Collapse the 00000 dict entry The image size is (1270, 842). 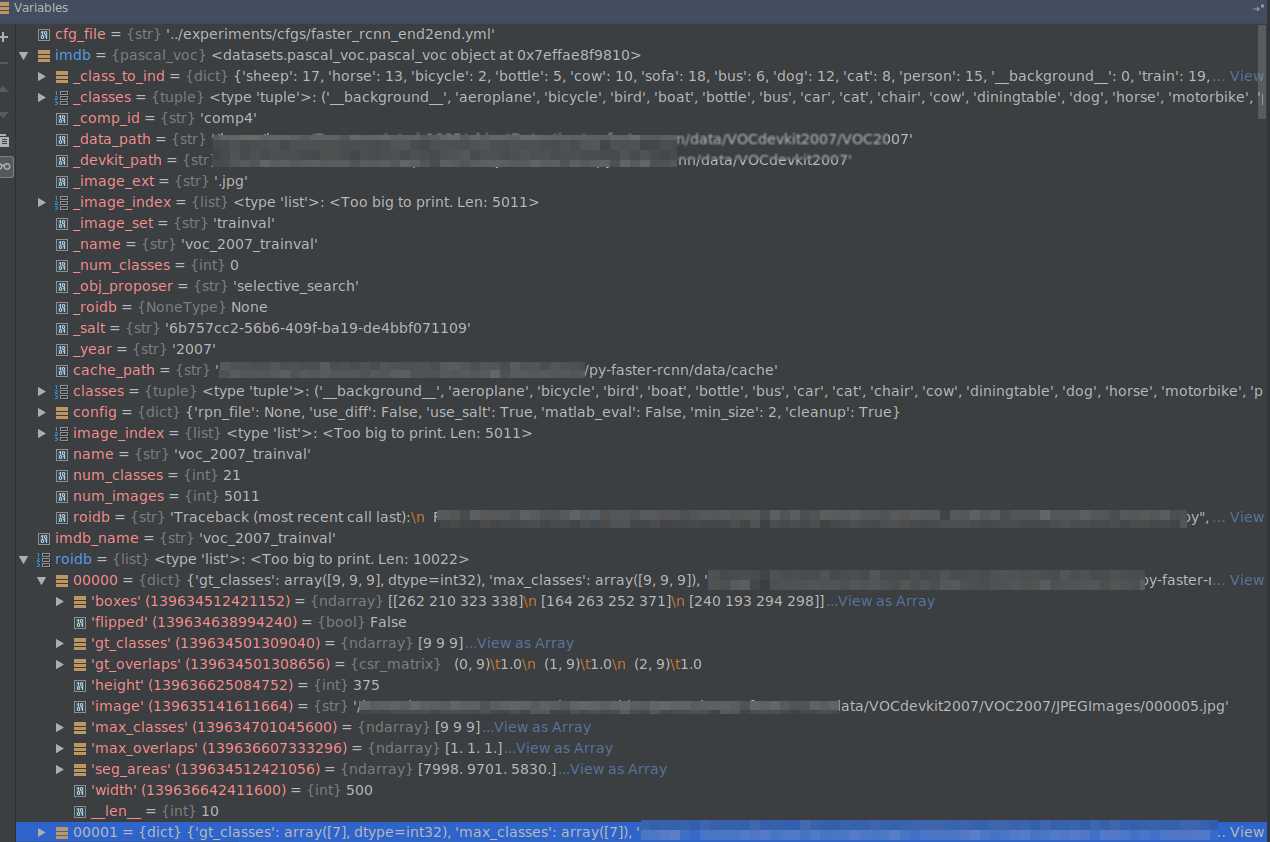pos(41,580)
